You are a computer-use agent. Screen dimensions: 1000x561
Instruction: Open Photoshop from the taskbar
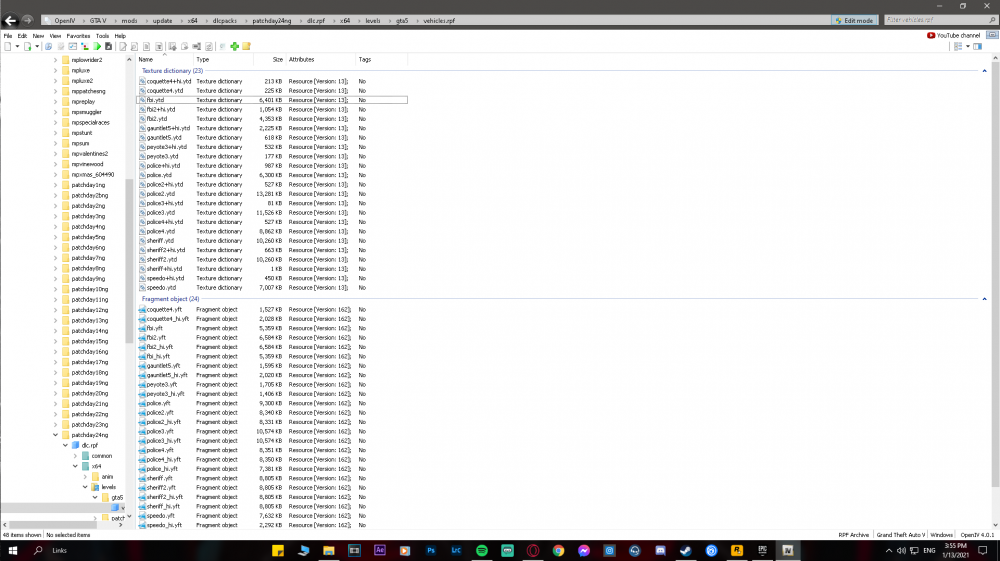click(x=430, y=550)
